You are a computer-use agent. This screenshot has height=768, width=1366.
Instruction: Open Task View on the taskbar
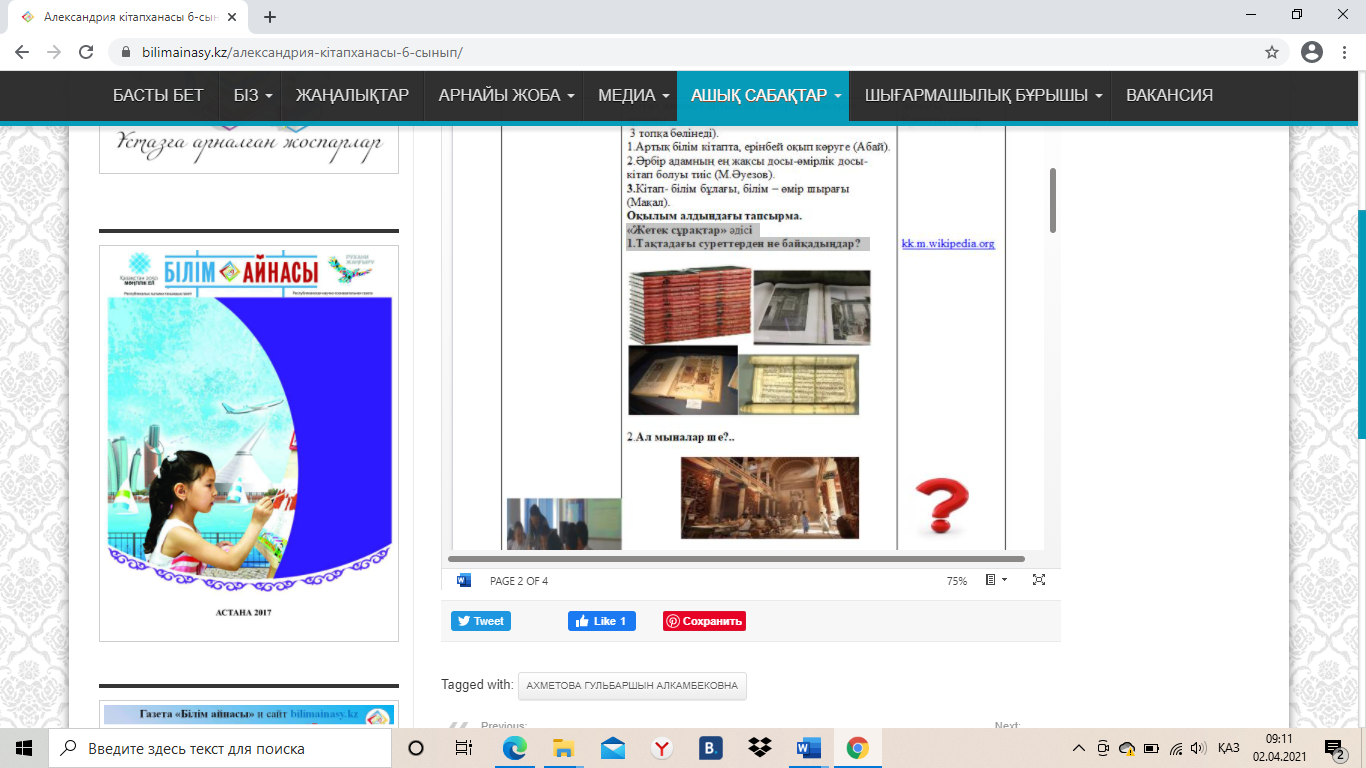pyautogui.click(x=464, y=748)
